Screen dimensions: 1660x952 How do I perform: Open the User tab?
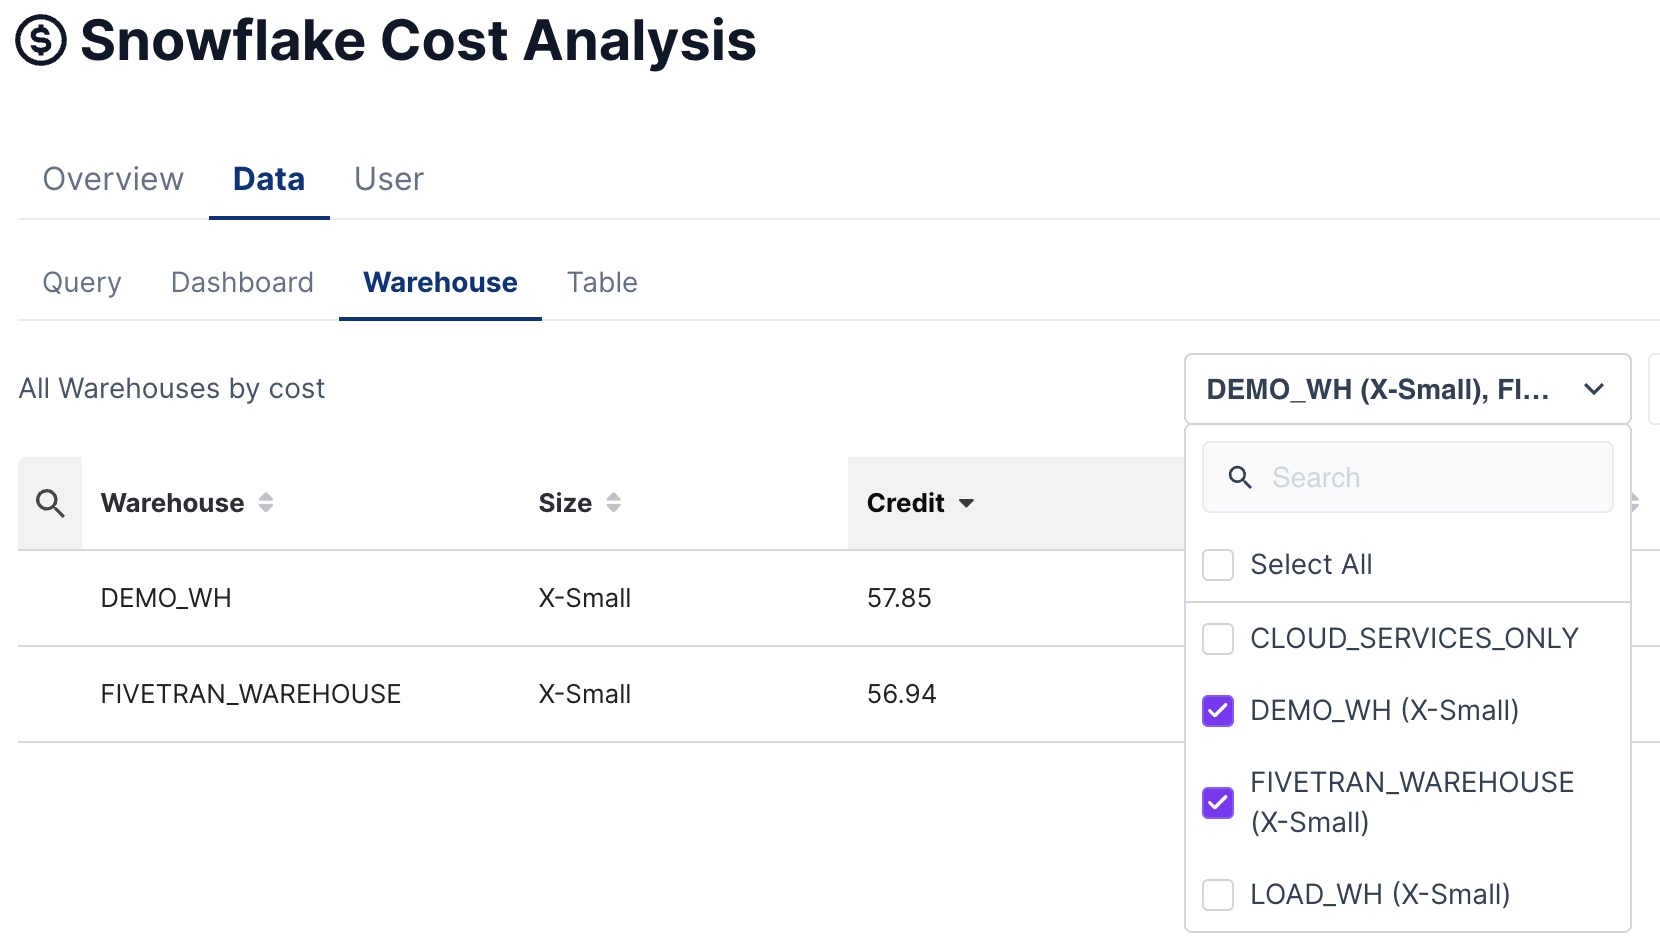(389, 179)
